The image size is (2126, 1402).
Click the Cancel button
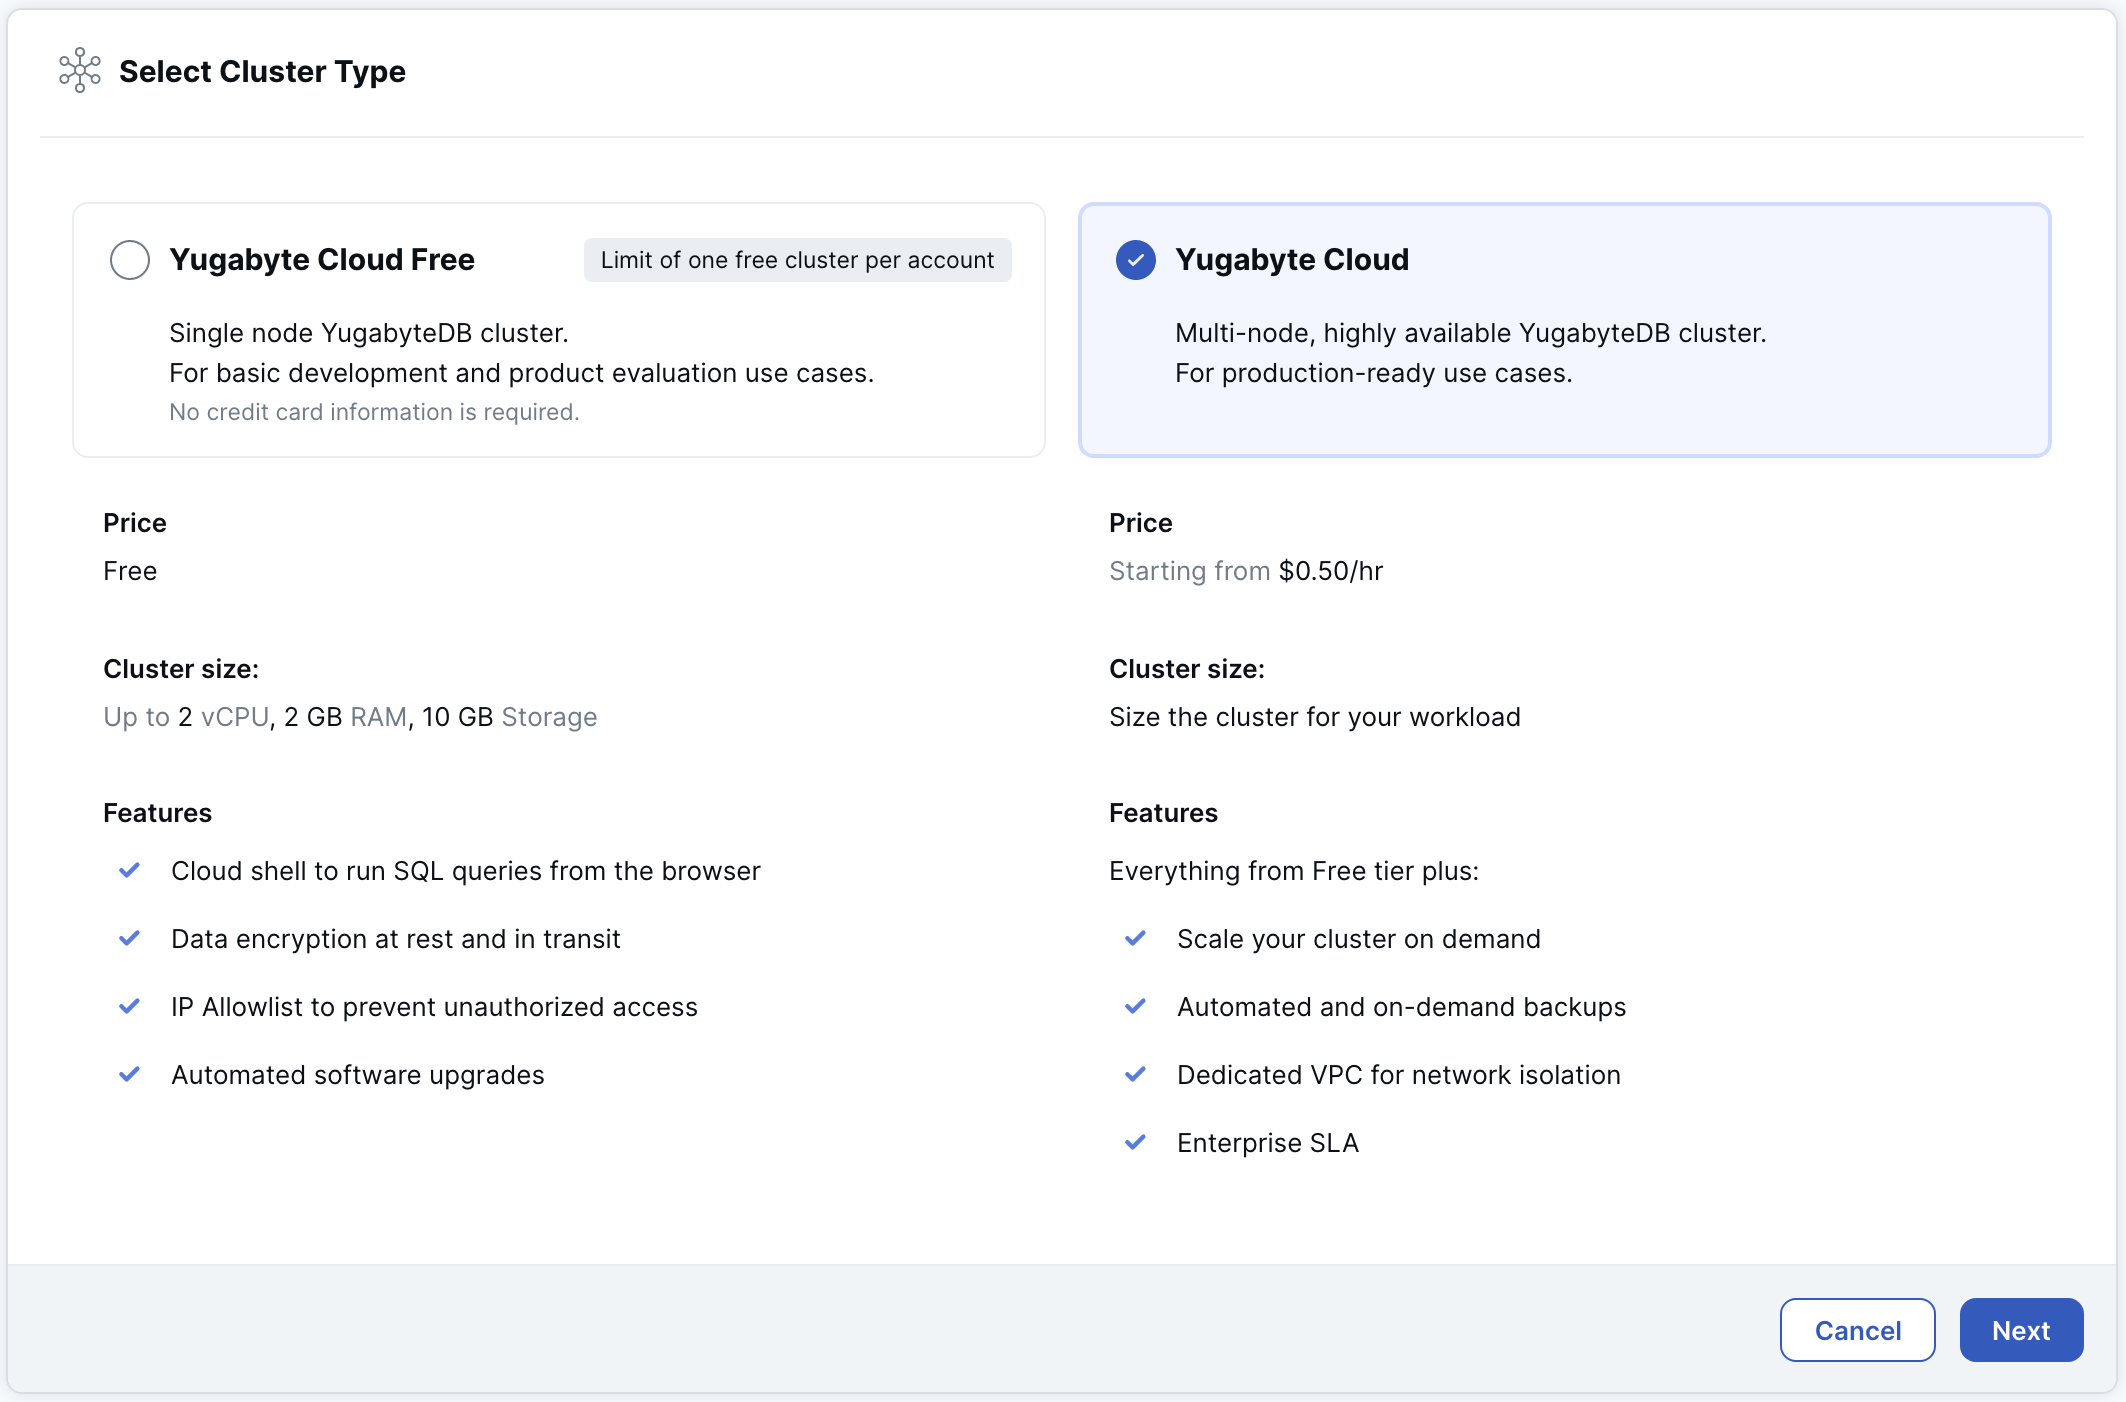[1858, 1330]
